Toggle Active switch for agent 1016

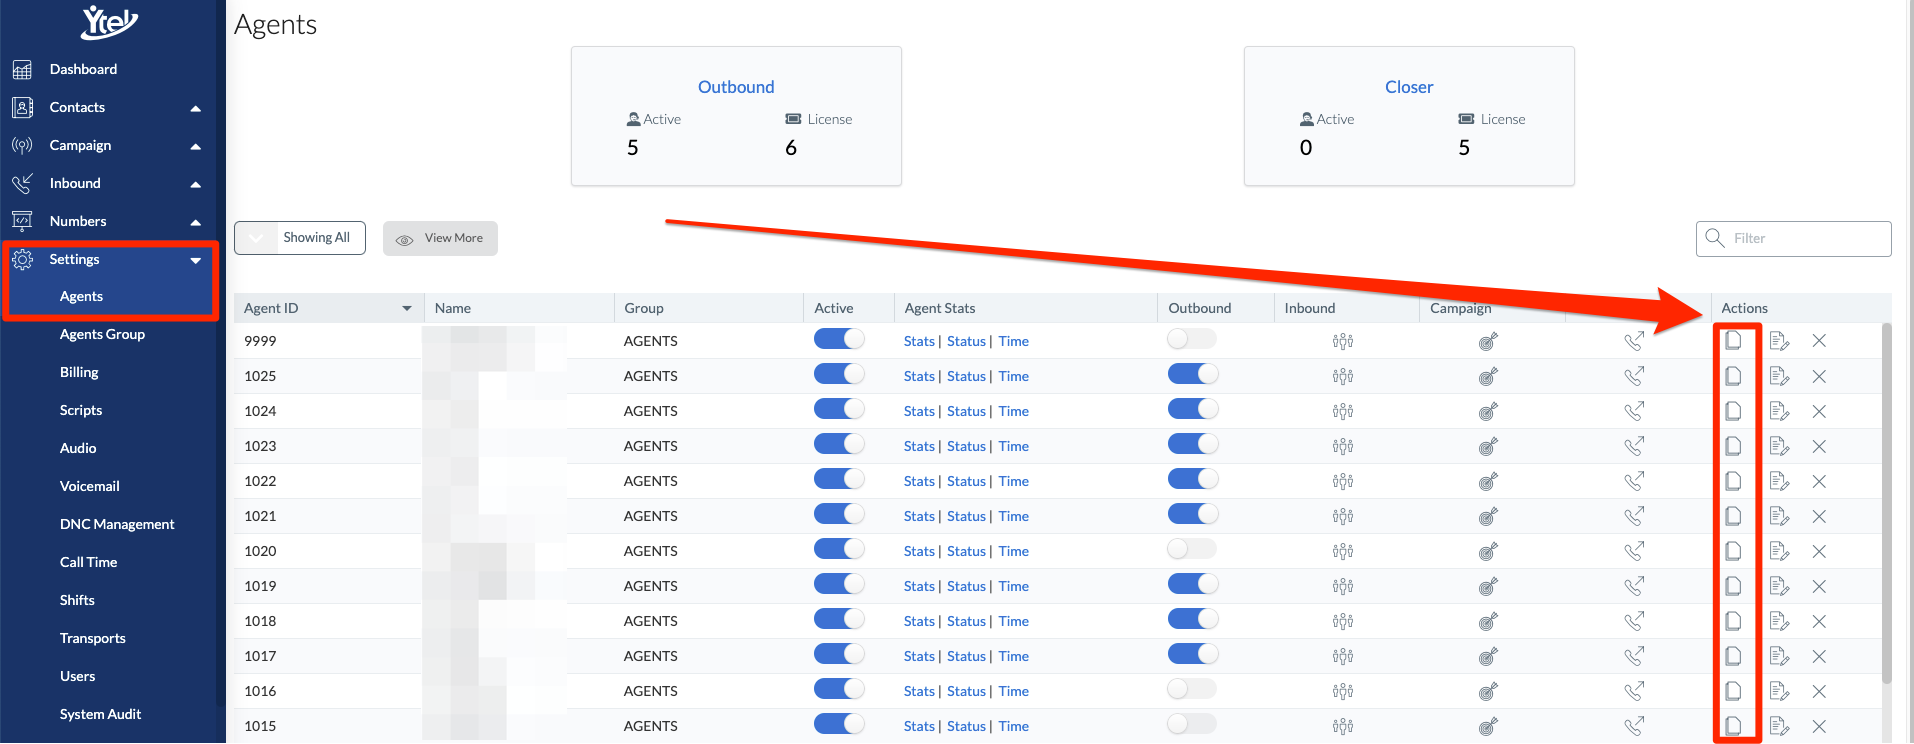pos(839,689)
